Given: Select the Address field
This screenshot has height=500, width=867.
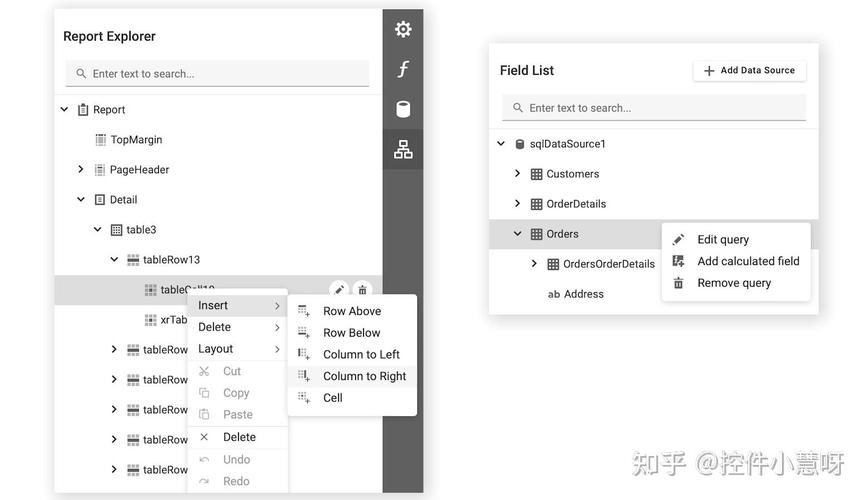Looking at the screenshot, I should click(x=584, y=294).
